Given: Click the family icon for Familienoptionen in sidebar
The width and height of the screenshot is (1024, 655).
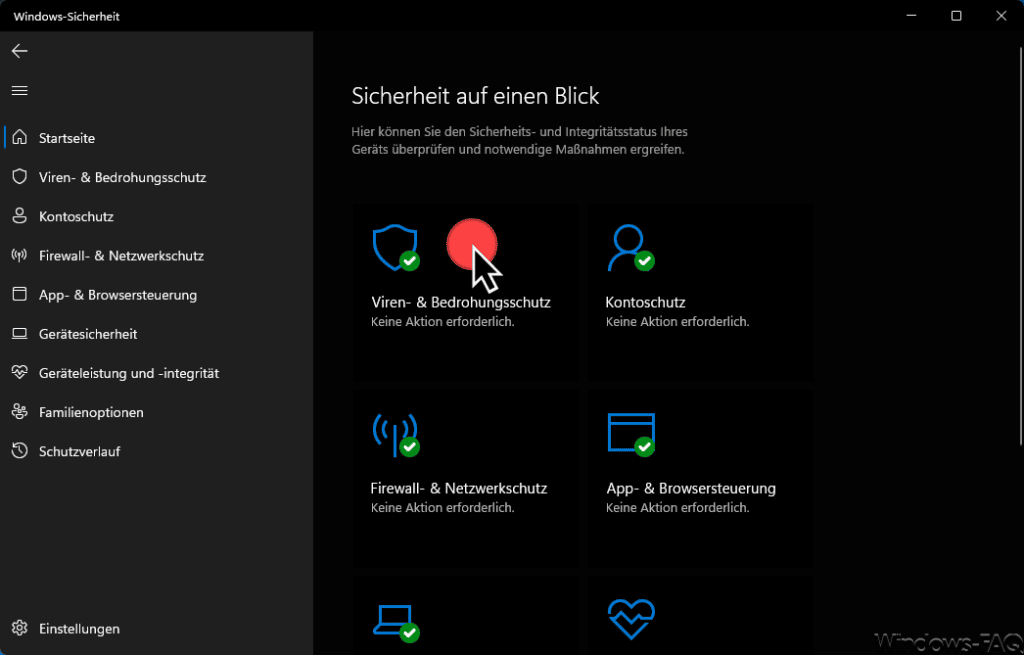Looking at the screenshot, I should click(20, 411).
